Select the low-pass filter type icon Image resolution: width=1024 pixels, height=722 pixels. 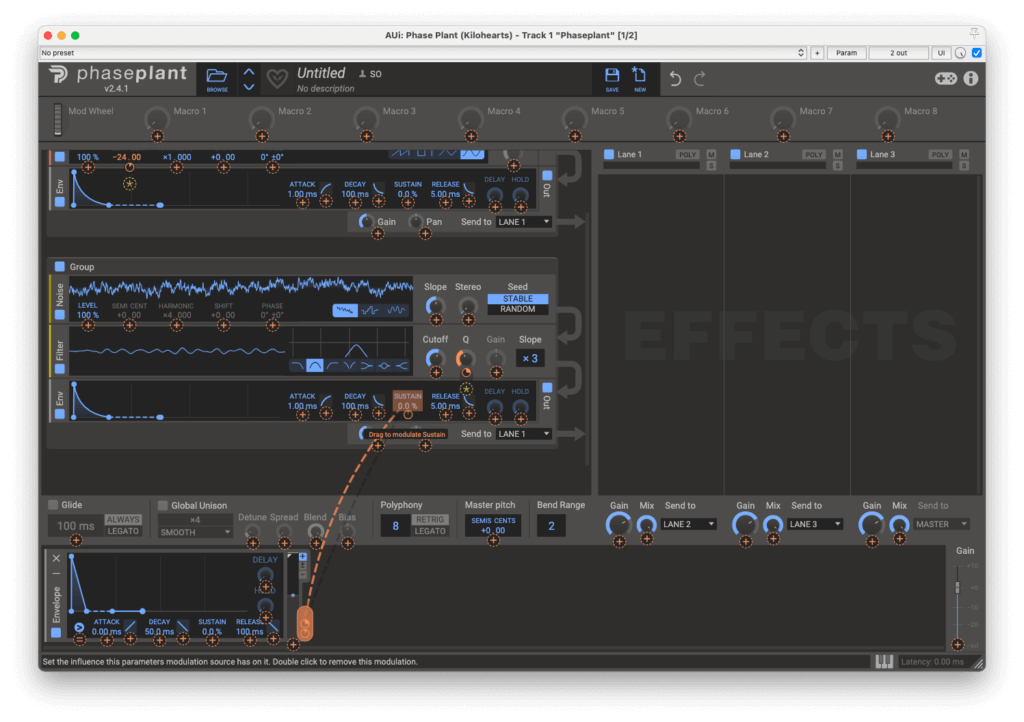tap(297, 366)
